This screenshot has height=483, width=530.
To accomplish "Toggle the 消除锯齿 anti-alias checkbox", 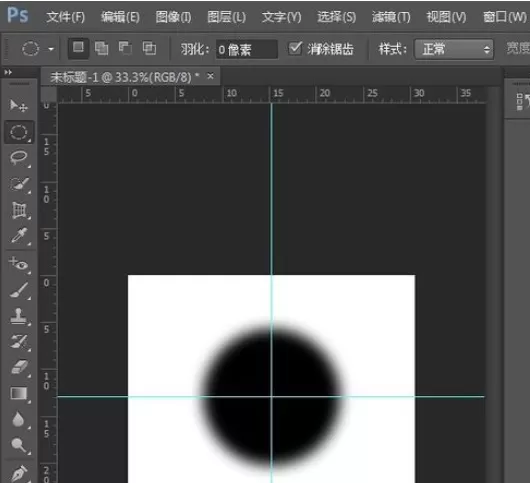I will 295,49.
